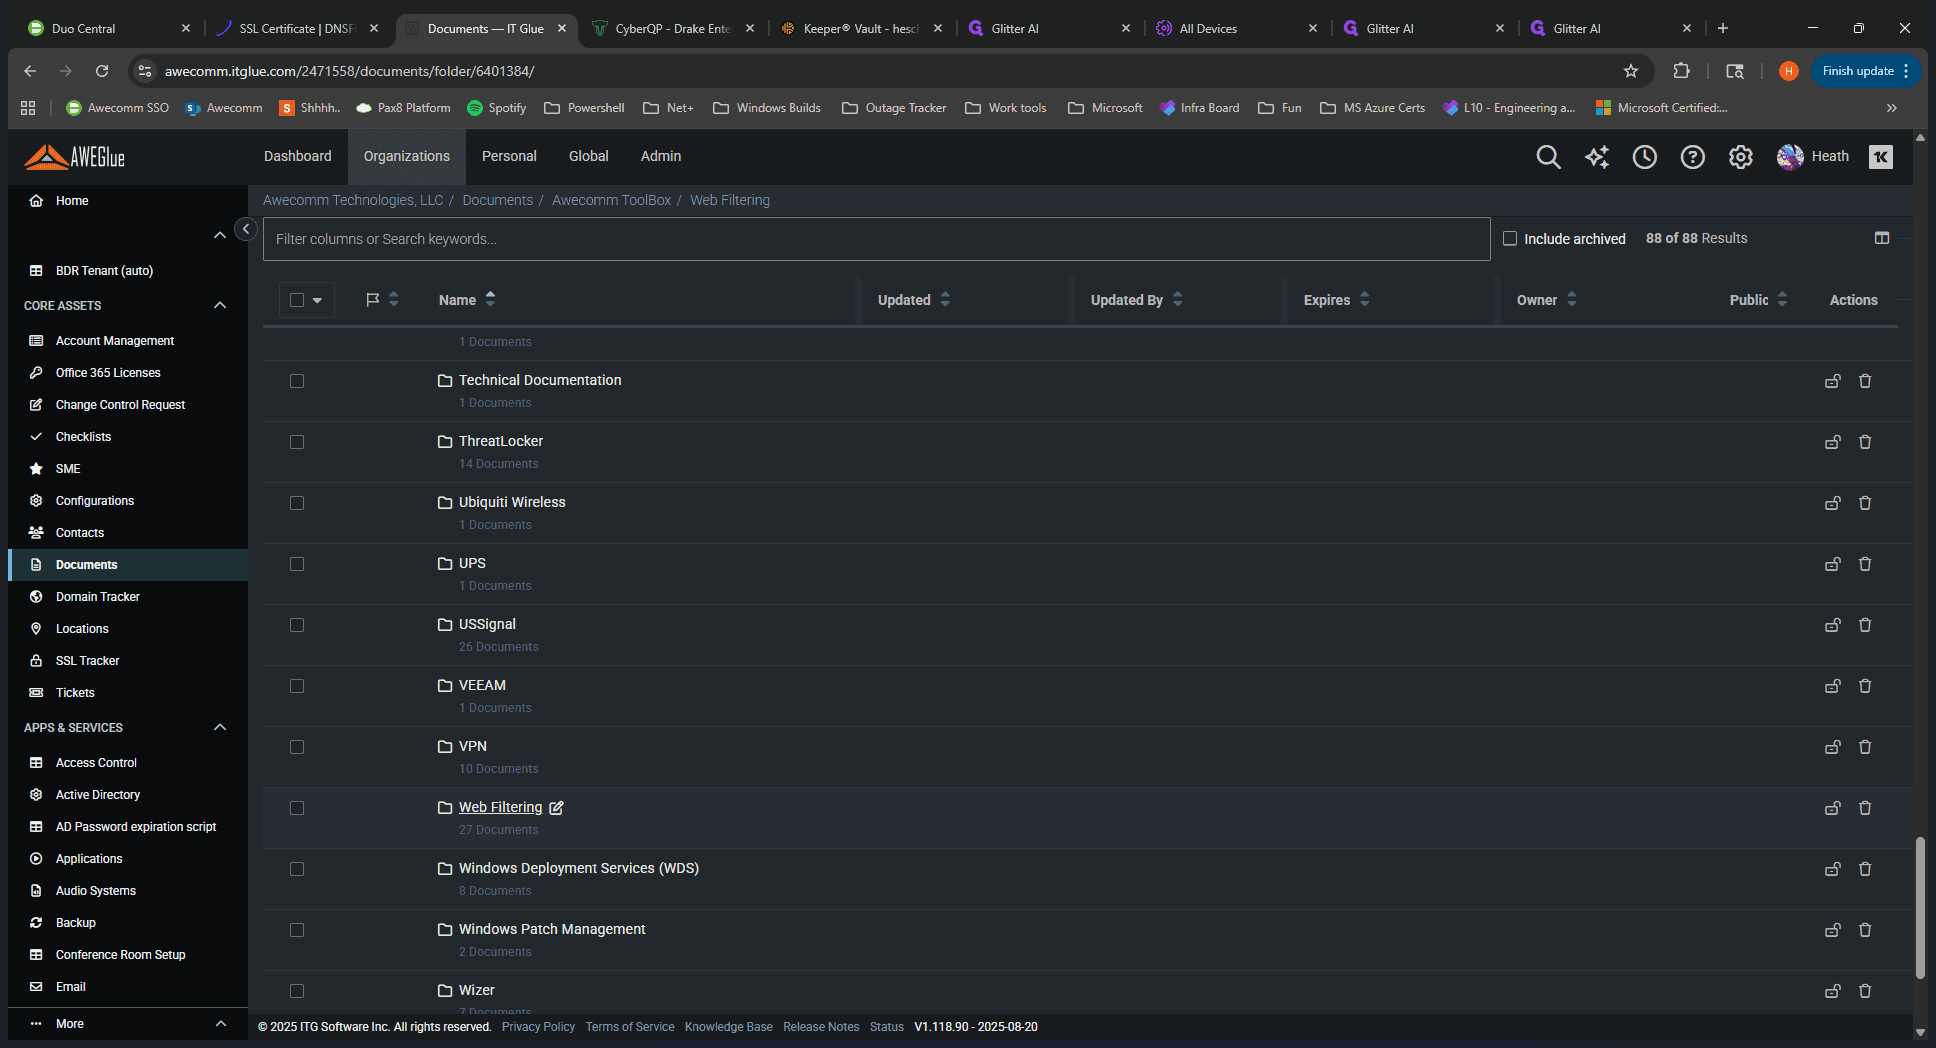Click the lock icon for USSignal folder
Screen dimensions: 1936x1048
tap(1833, 625)
